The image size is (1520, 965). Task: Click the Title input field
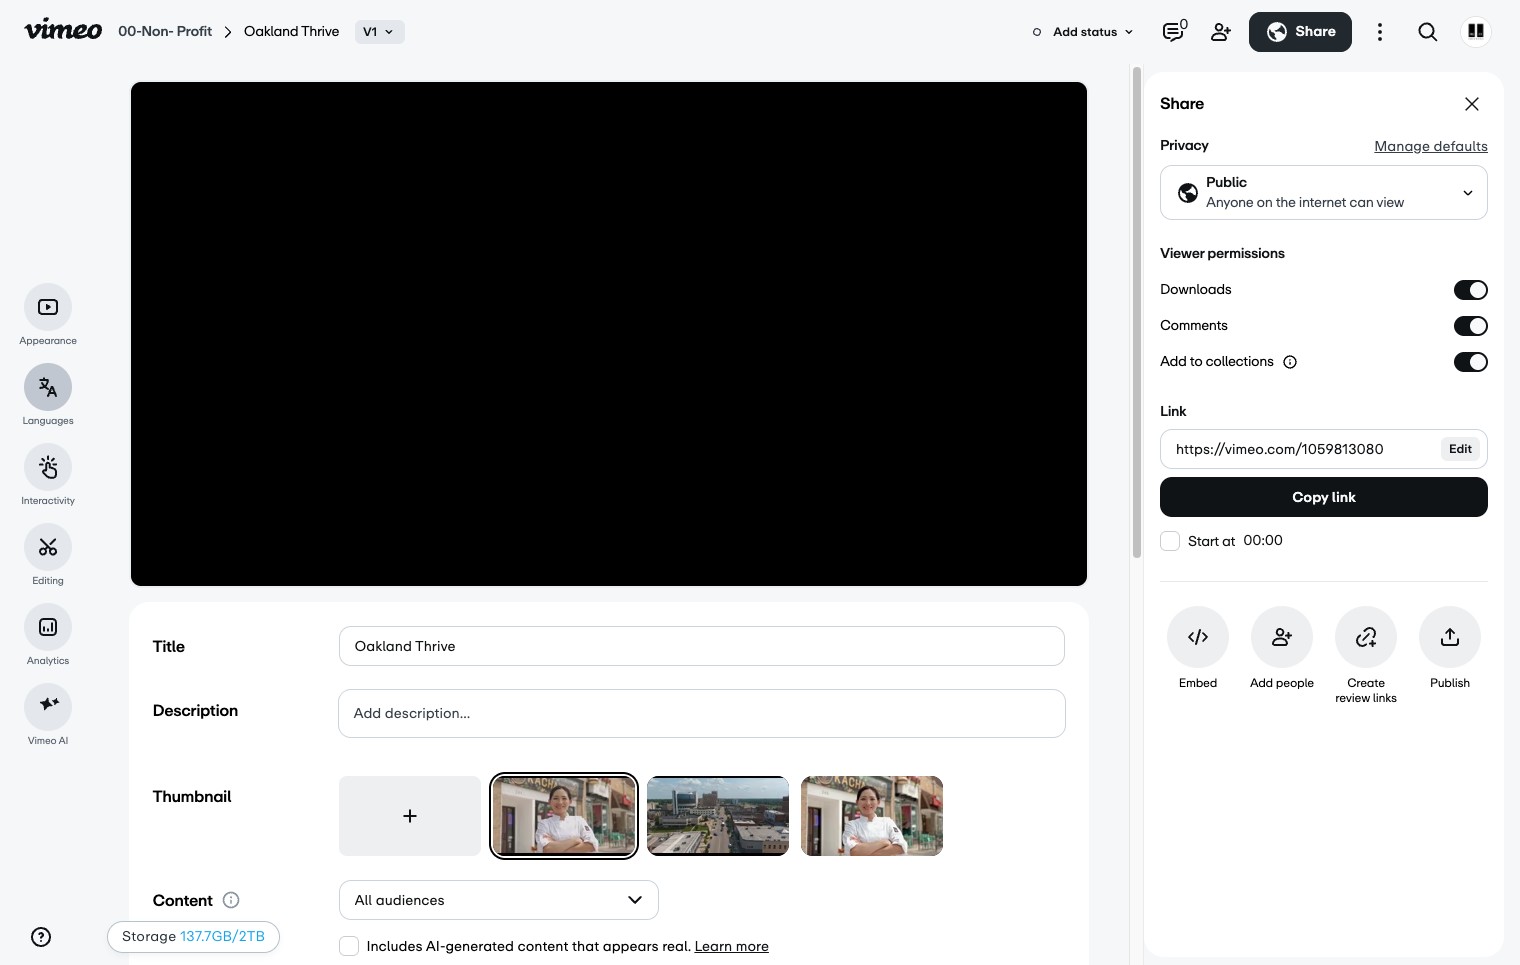(x=702, y=646)
